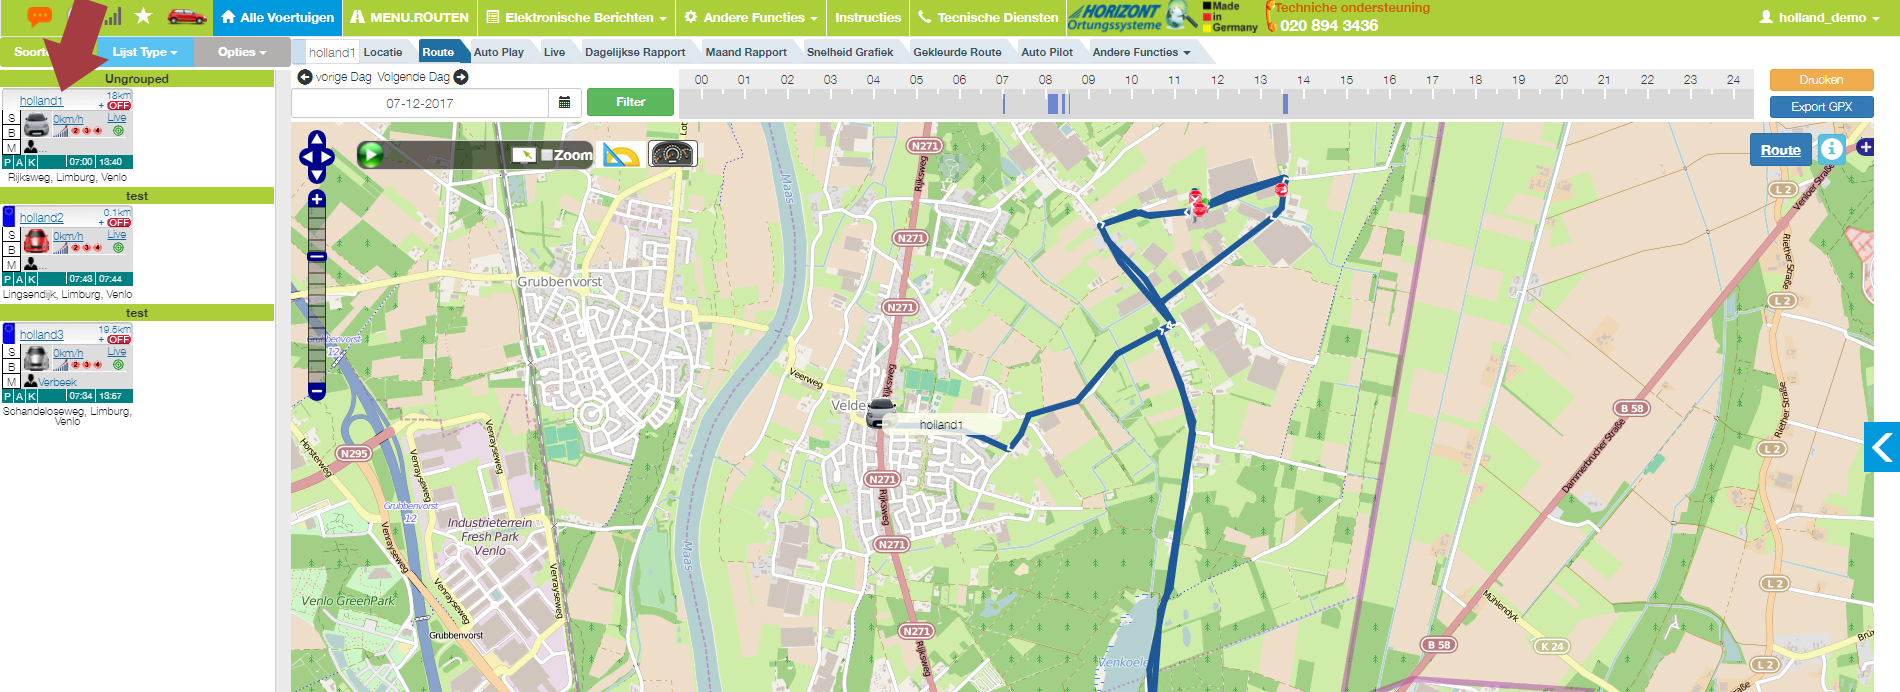Open Andere Functies tab dropdown
Screen dimensions: 1900x692
point(1141,52)
